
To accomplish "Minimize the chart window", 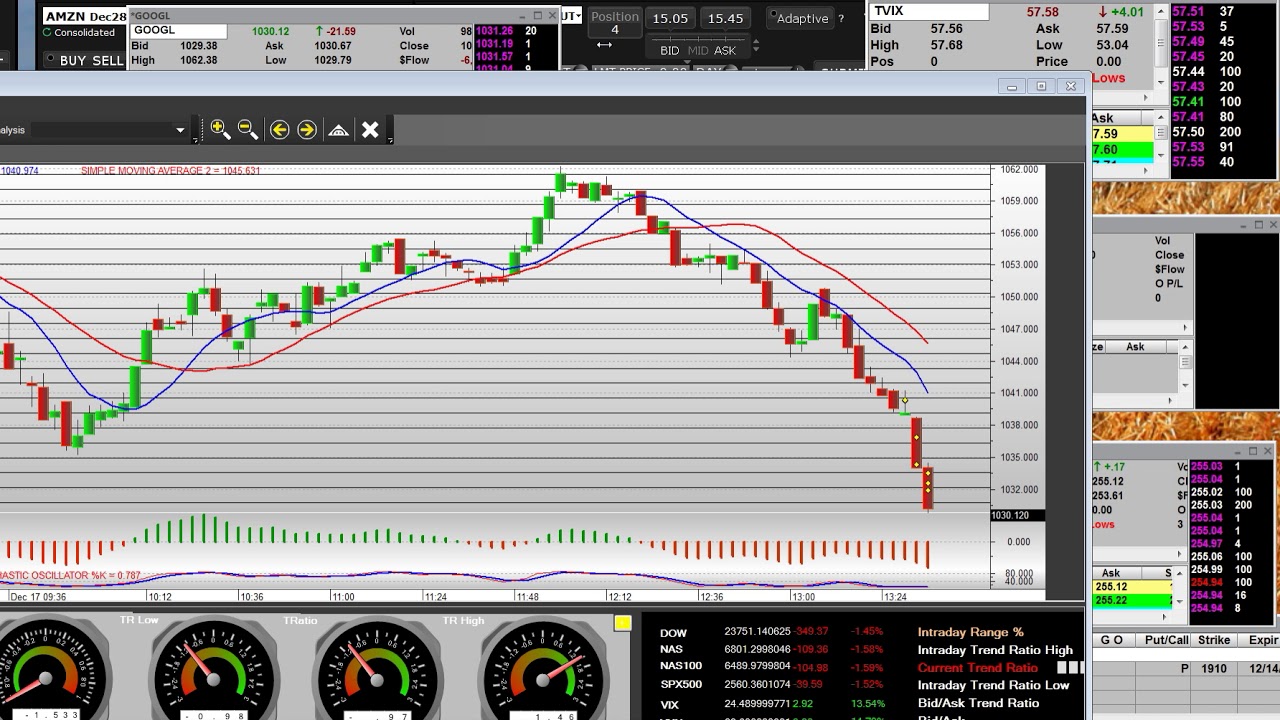I will coord(1012,86).
